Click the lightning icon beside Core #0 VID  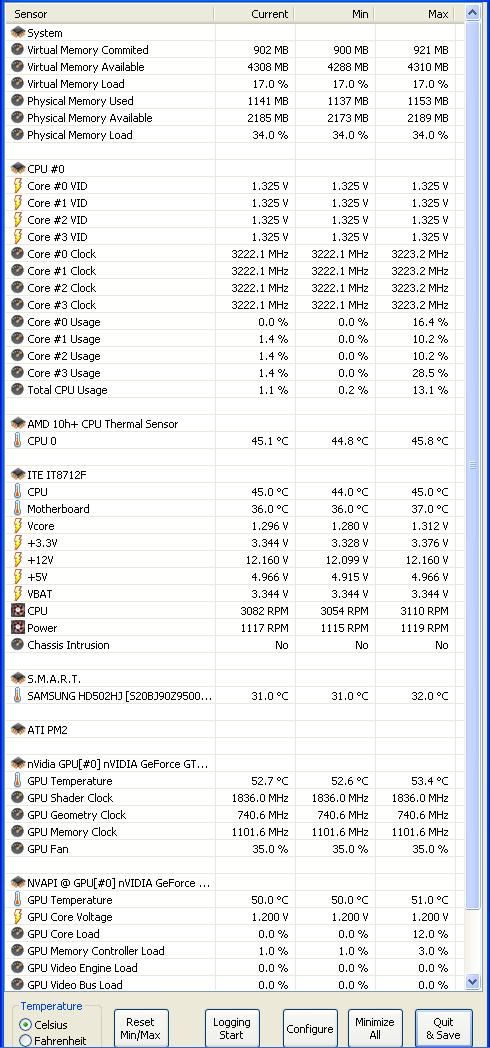click(18, 186)
